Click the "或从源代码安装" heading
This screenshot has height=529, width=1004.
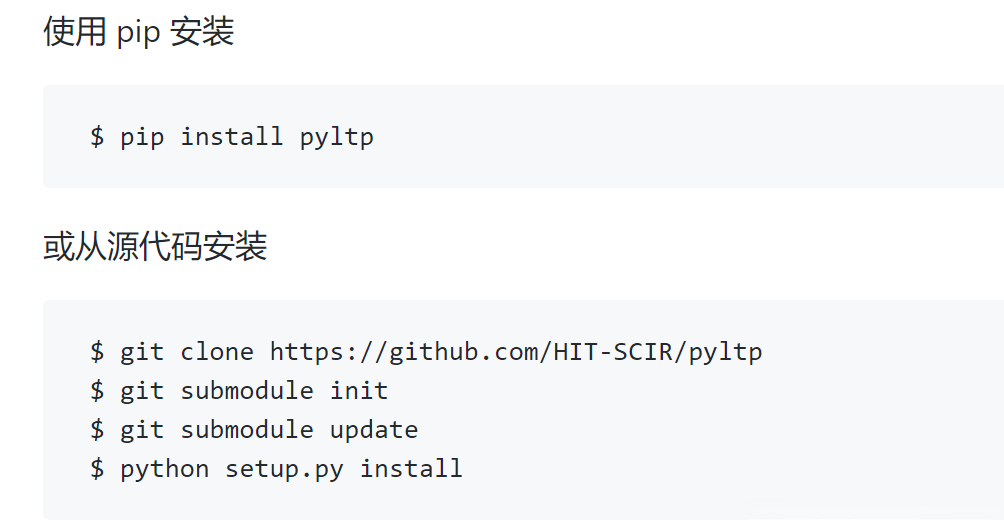[155, 246]
